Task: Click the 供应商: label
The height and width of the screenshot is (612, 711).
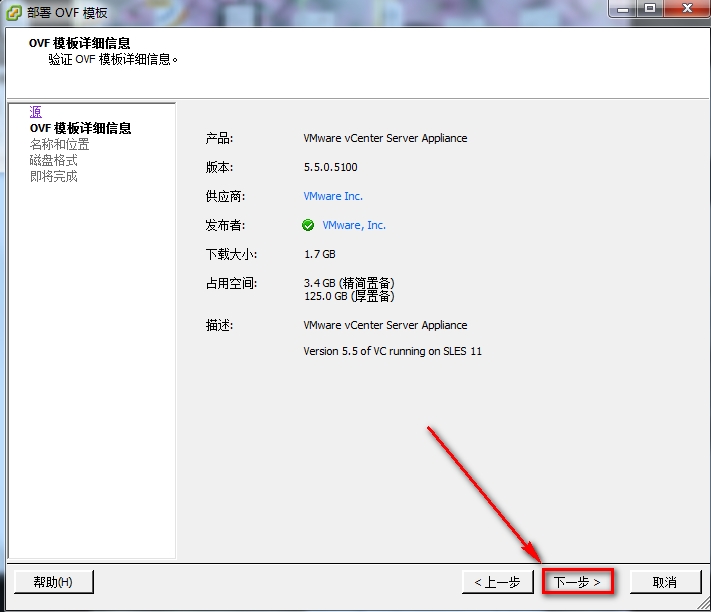Action: click(225, 196)
